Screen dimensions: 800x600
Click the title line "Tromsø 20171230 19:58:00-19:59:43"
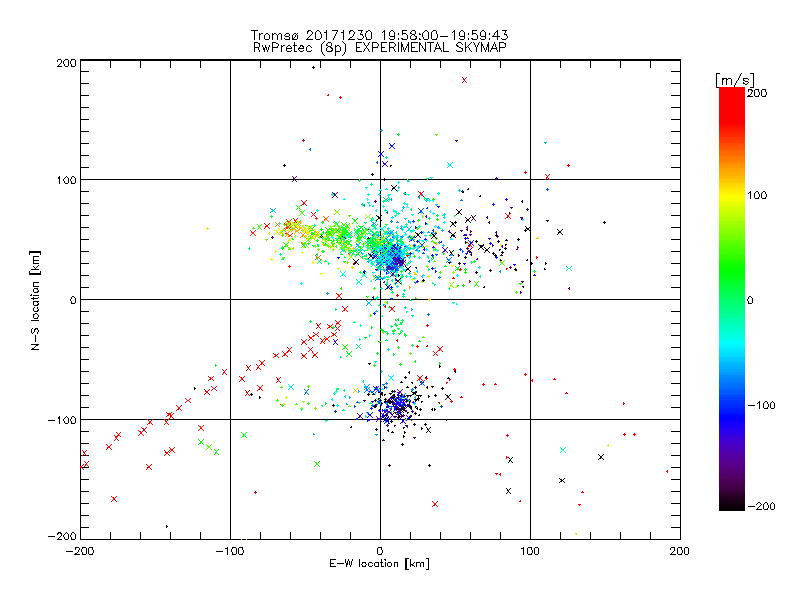click(379, 35)
